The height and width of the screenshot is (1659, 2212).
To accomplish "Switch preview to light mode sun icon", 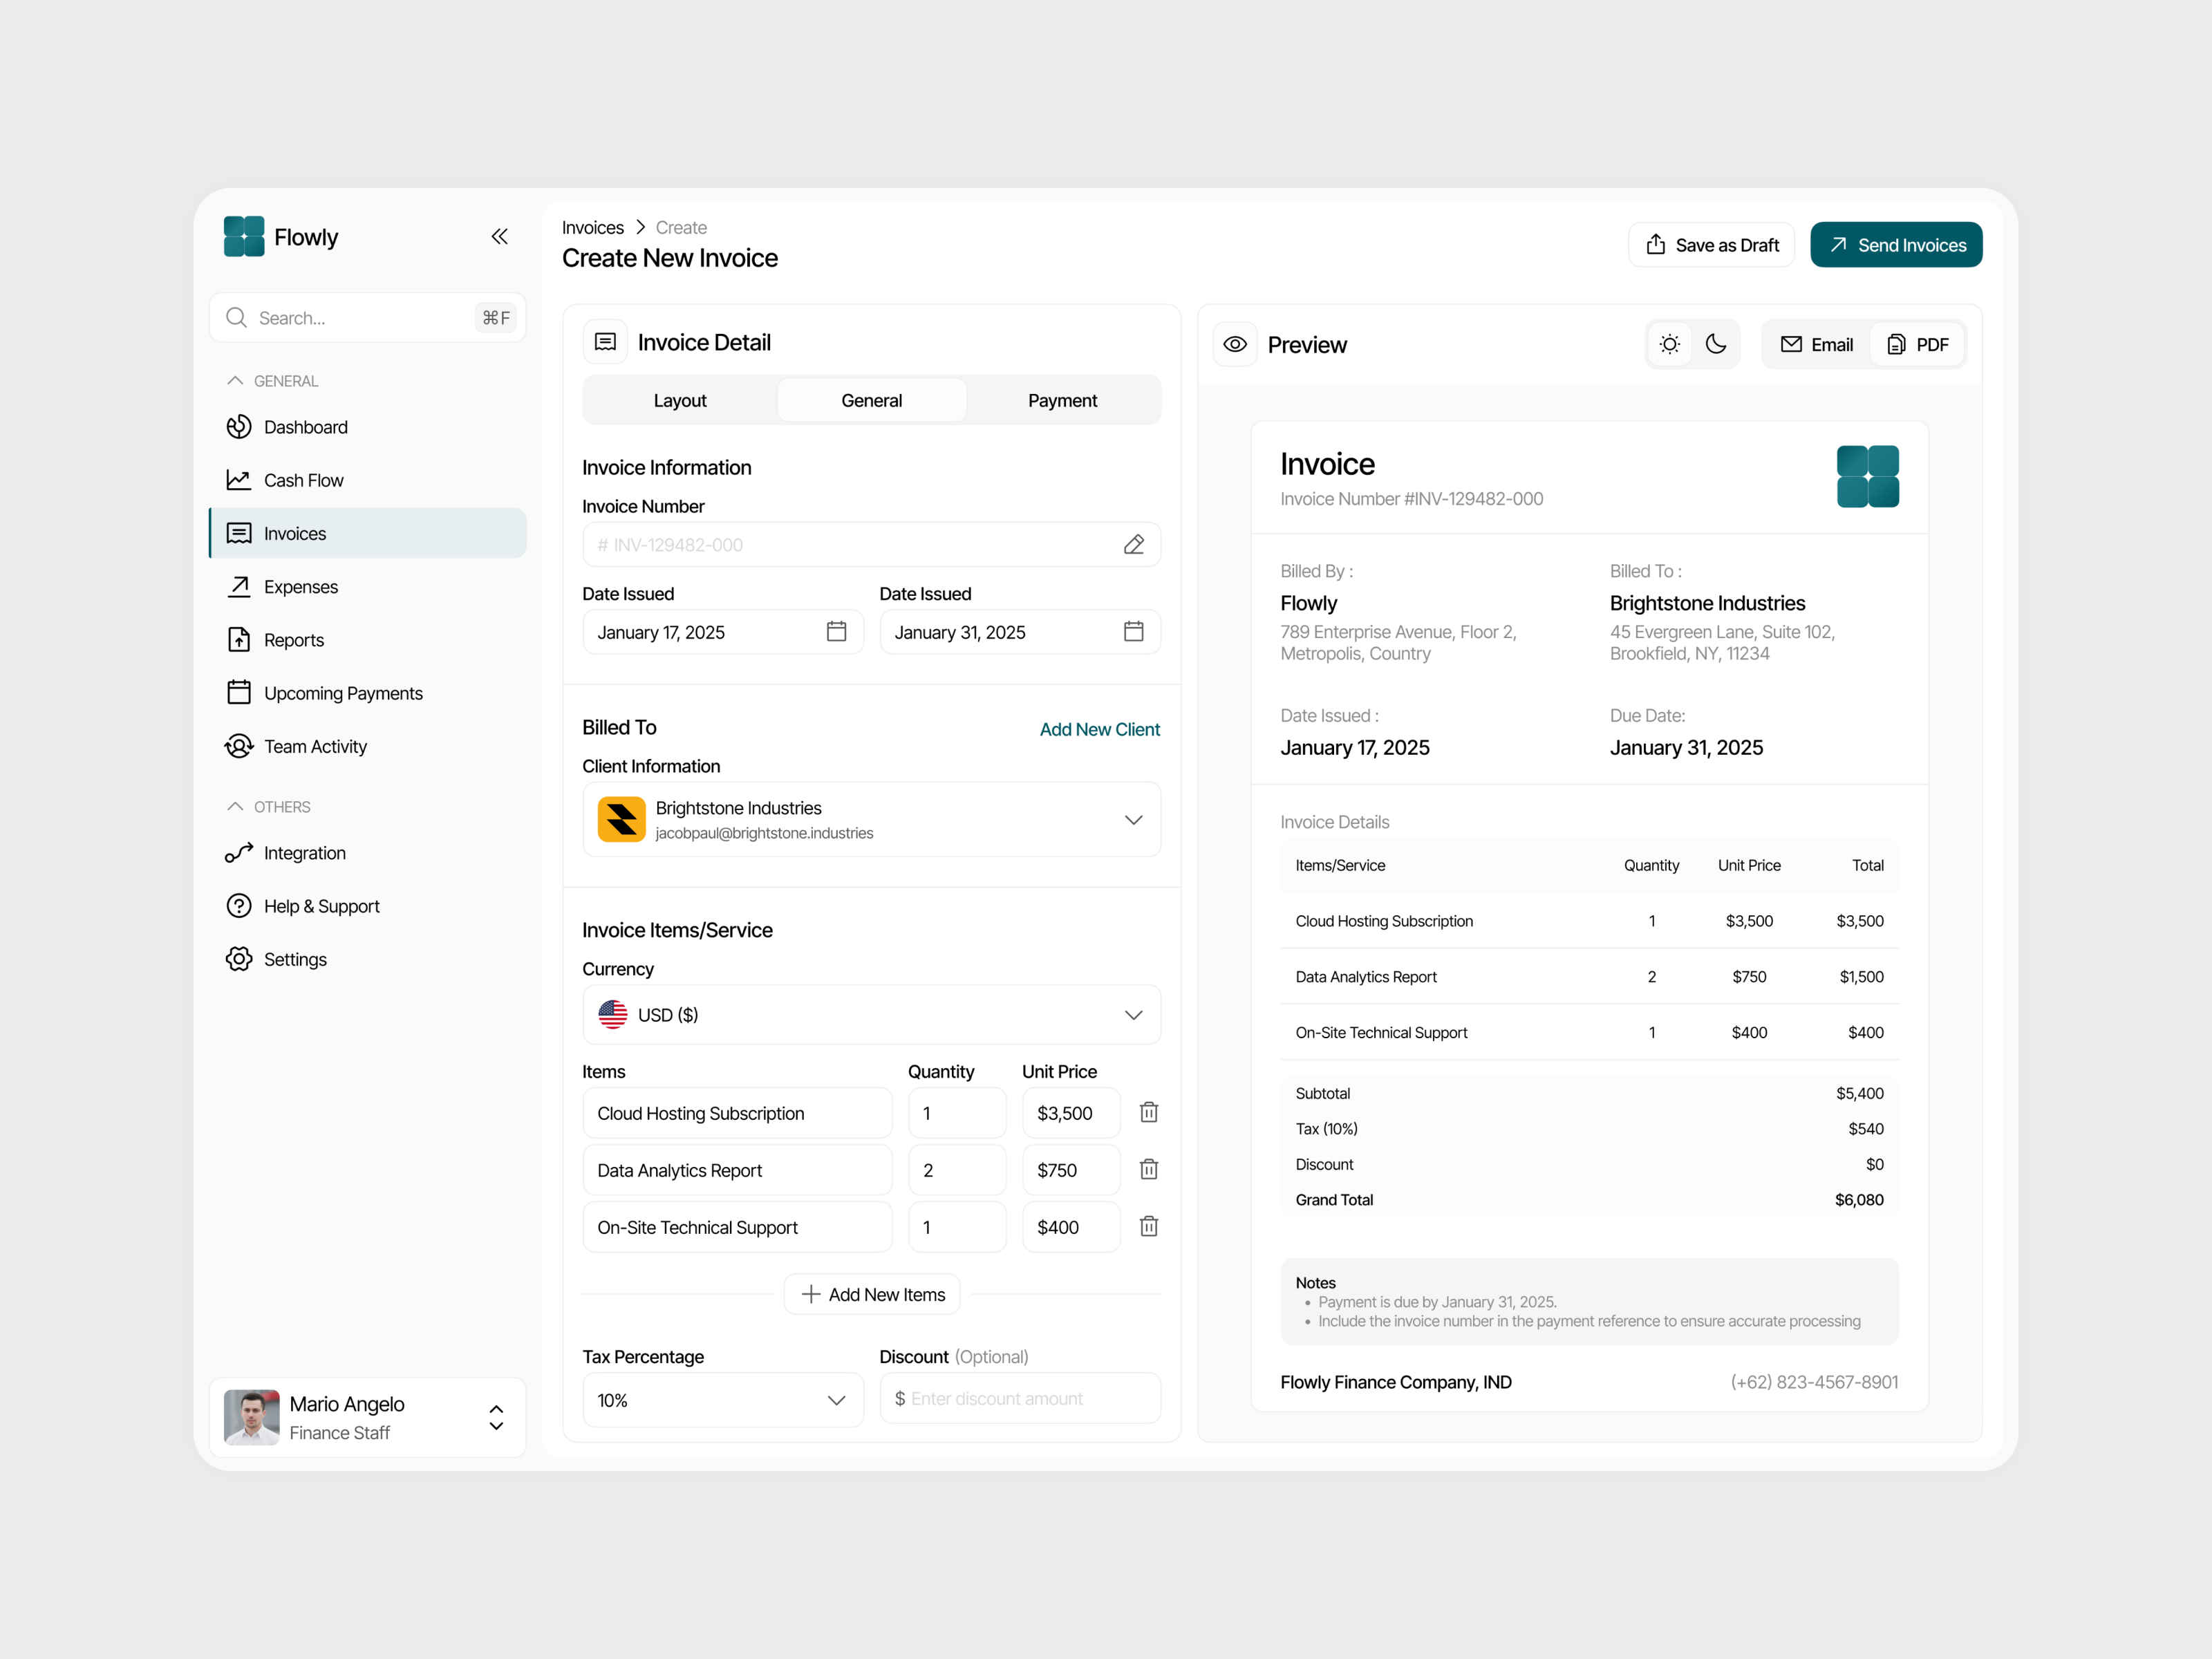I will pos(1669,345).
